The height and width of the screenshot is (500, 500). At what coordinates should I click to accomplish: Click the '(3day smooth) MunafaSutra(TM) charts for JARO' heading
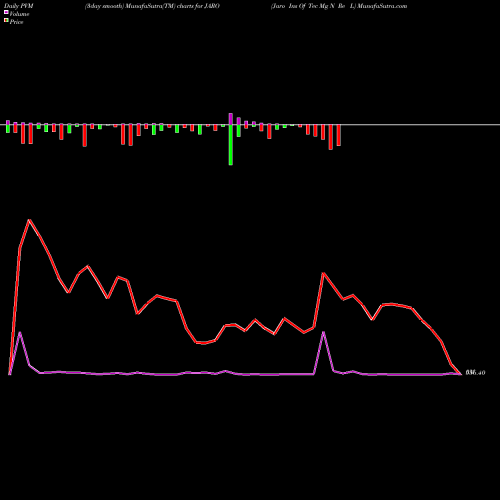[152, 6]
